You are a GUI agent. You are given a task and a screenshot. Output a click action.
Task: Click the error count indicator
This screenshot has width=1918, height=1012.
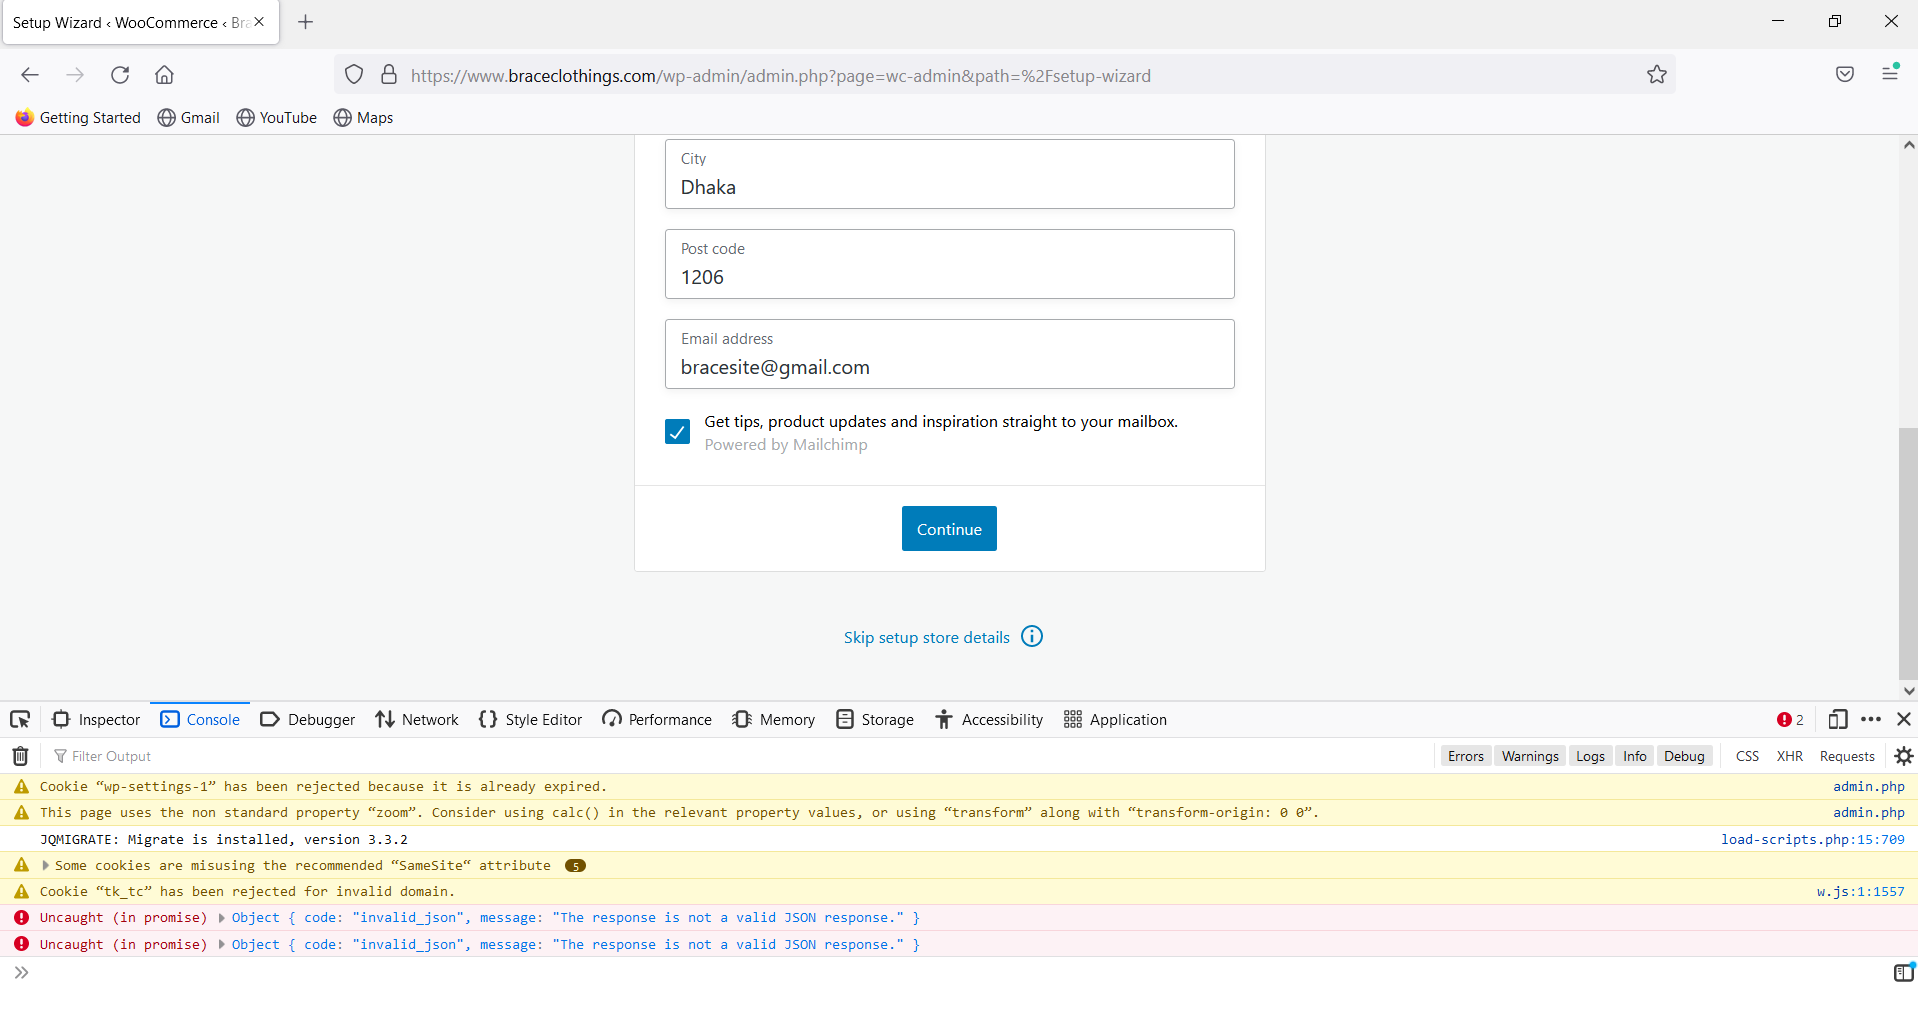click(x=1790, y=720)
